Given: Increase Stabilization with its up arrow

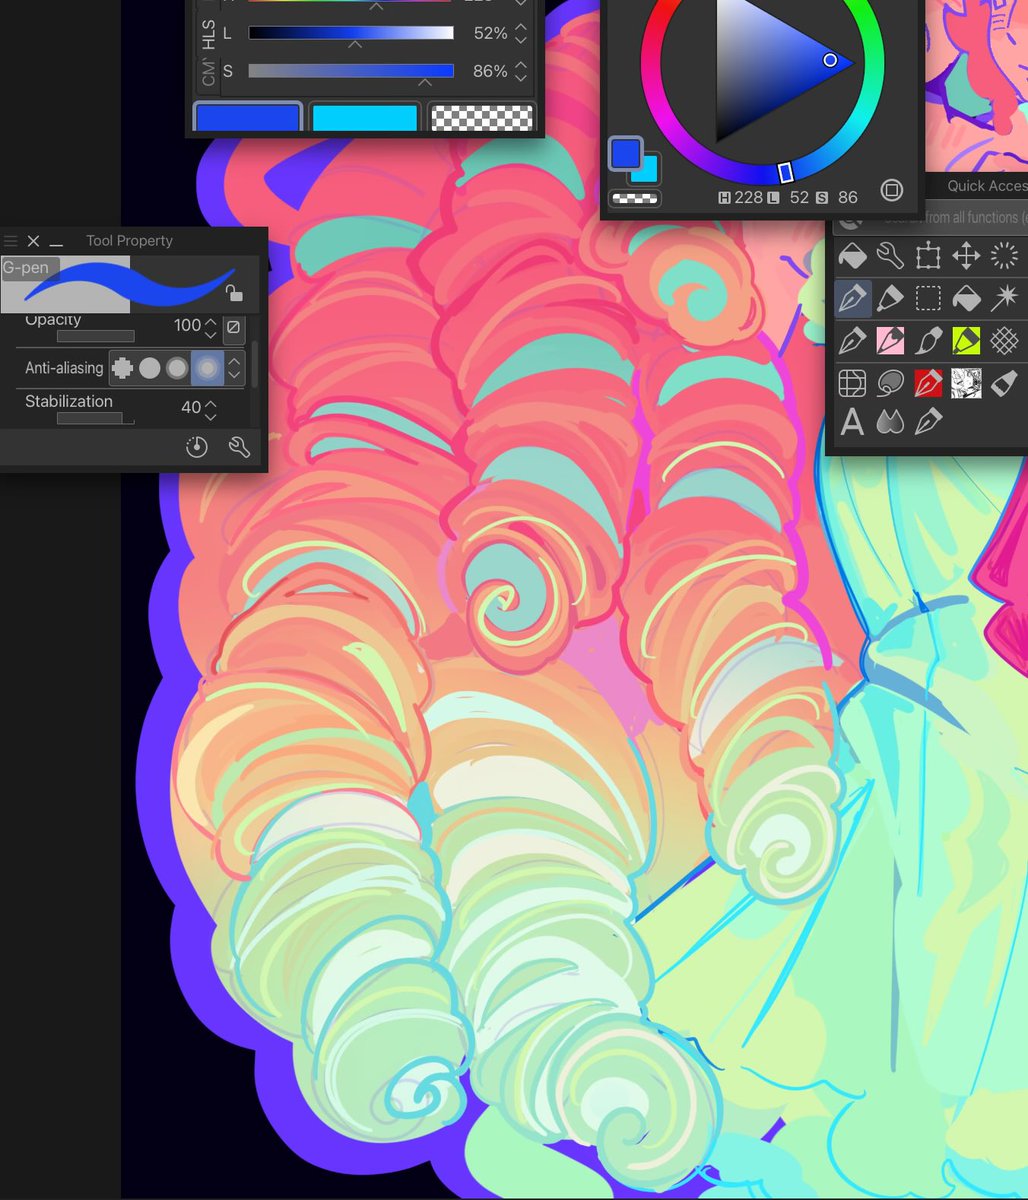Looking at the screenshot, I should pos(210,403).
